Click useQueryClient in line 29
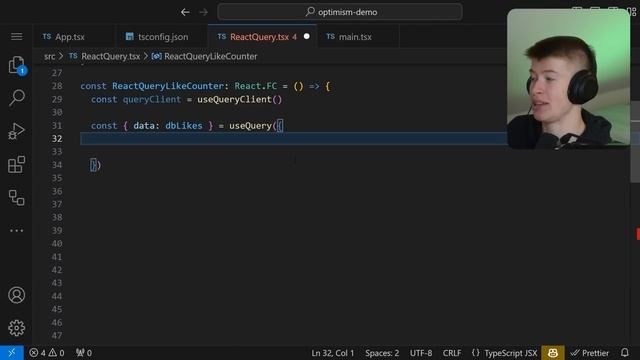 coord(234,100)
